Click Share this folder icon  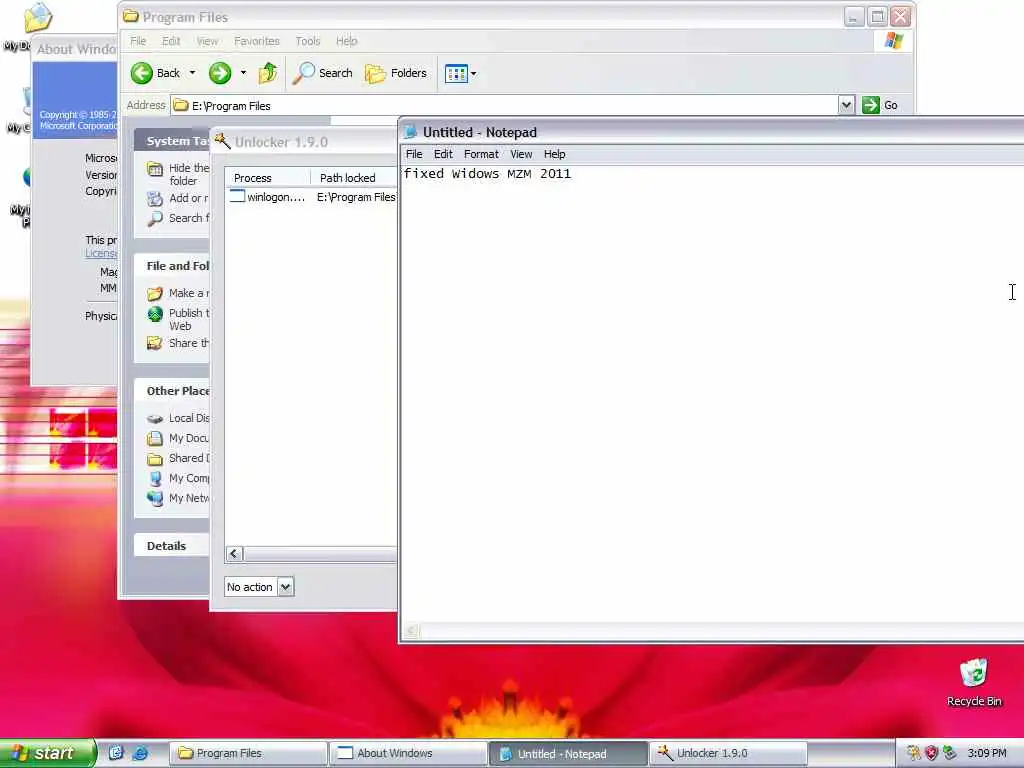click(155, 343)
